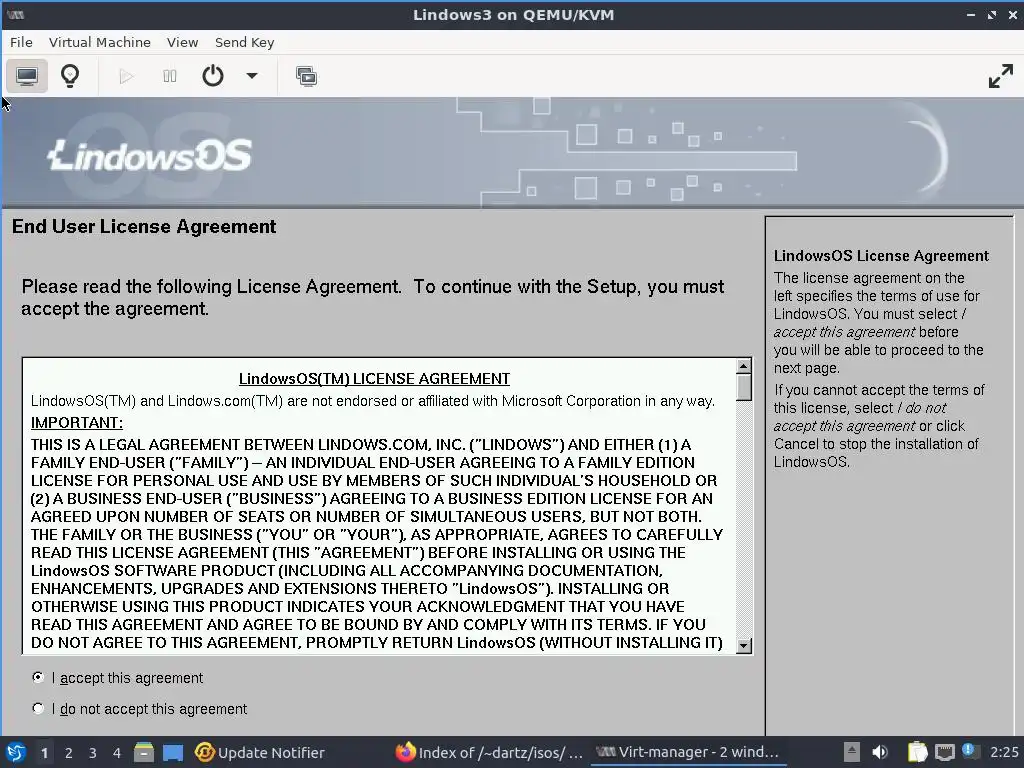Open the Virtual Machine menu
Image resolution: width=1024 pixels, height=768 pixels.
pyautogui.click(x=99, y=42)
